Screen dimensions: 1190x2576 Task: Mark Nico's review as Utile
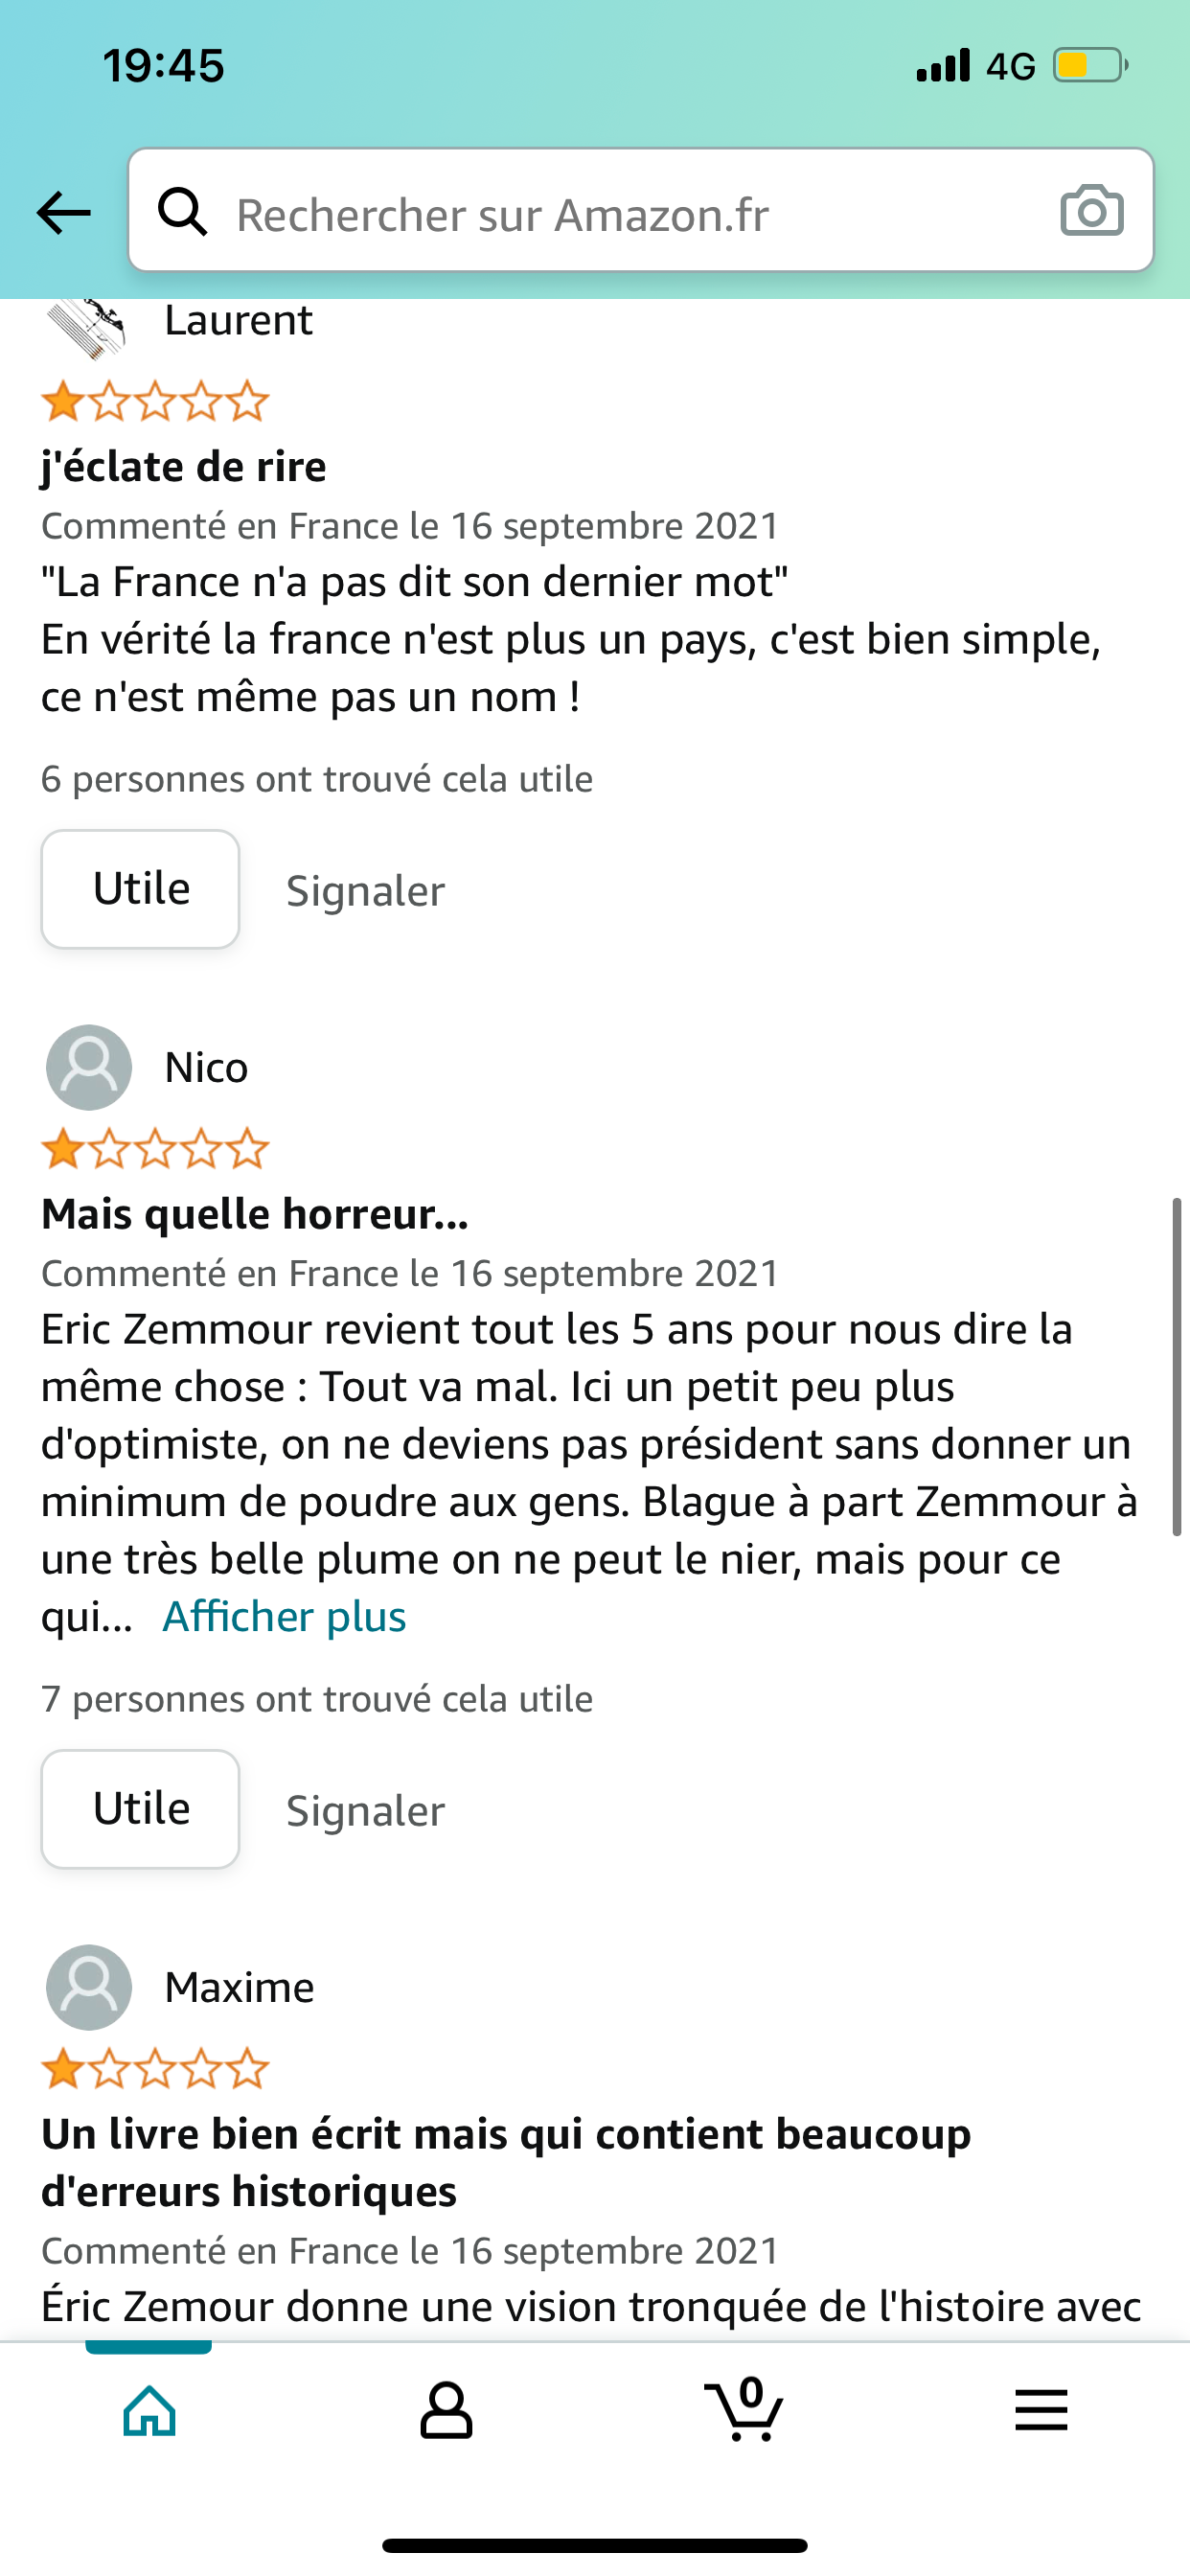click(x=140, y=1809)
